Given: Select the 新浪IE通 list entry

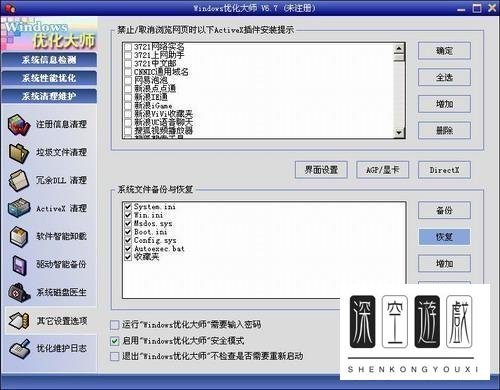Looking at the screenshot, I should [151, 97].
